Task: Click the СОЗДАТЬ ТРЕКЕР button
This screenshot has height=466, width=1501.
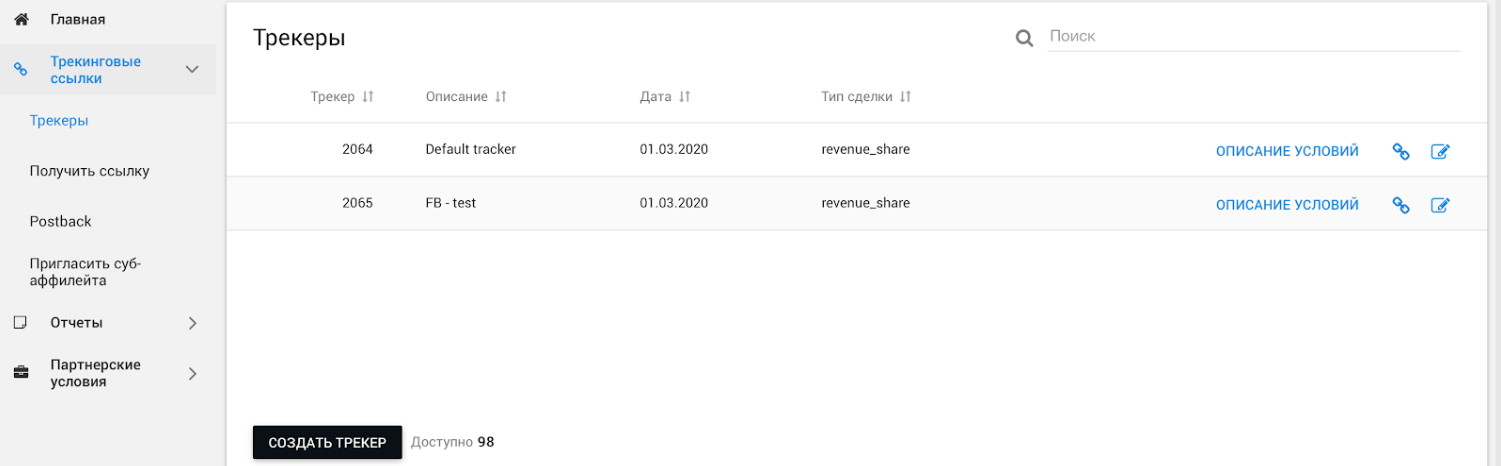Action: [x=327, y=442]
